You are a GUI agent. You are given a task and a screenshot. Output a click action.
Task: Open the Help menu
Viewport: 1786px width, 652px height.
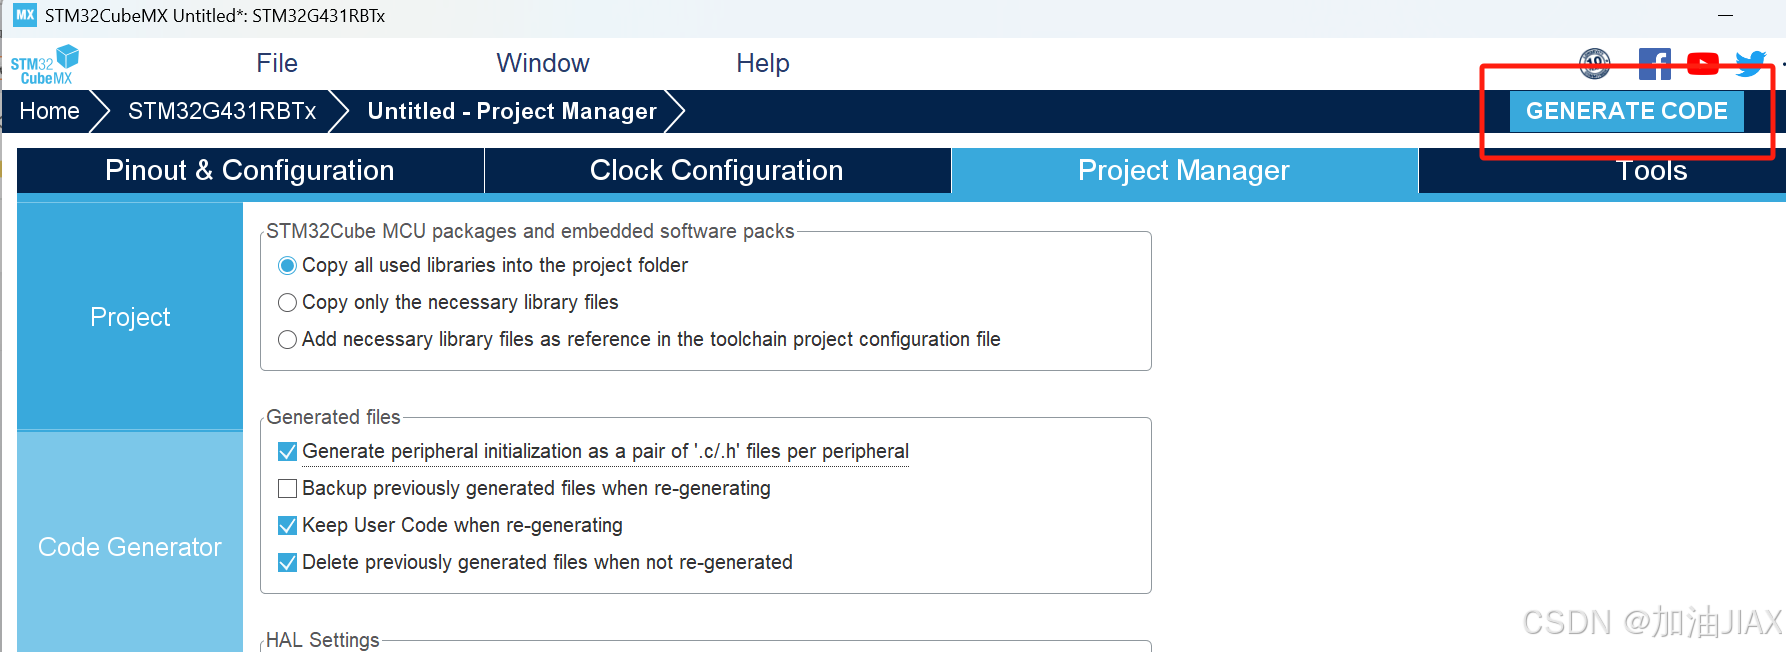pyautogui.click(x=763, y=63)
